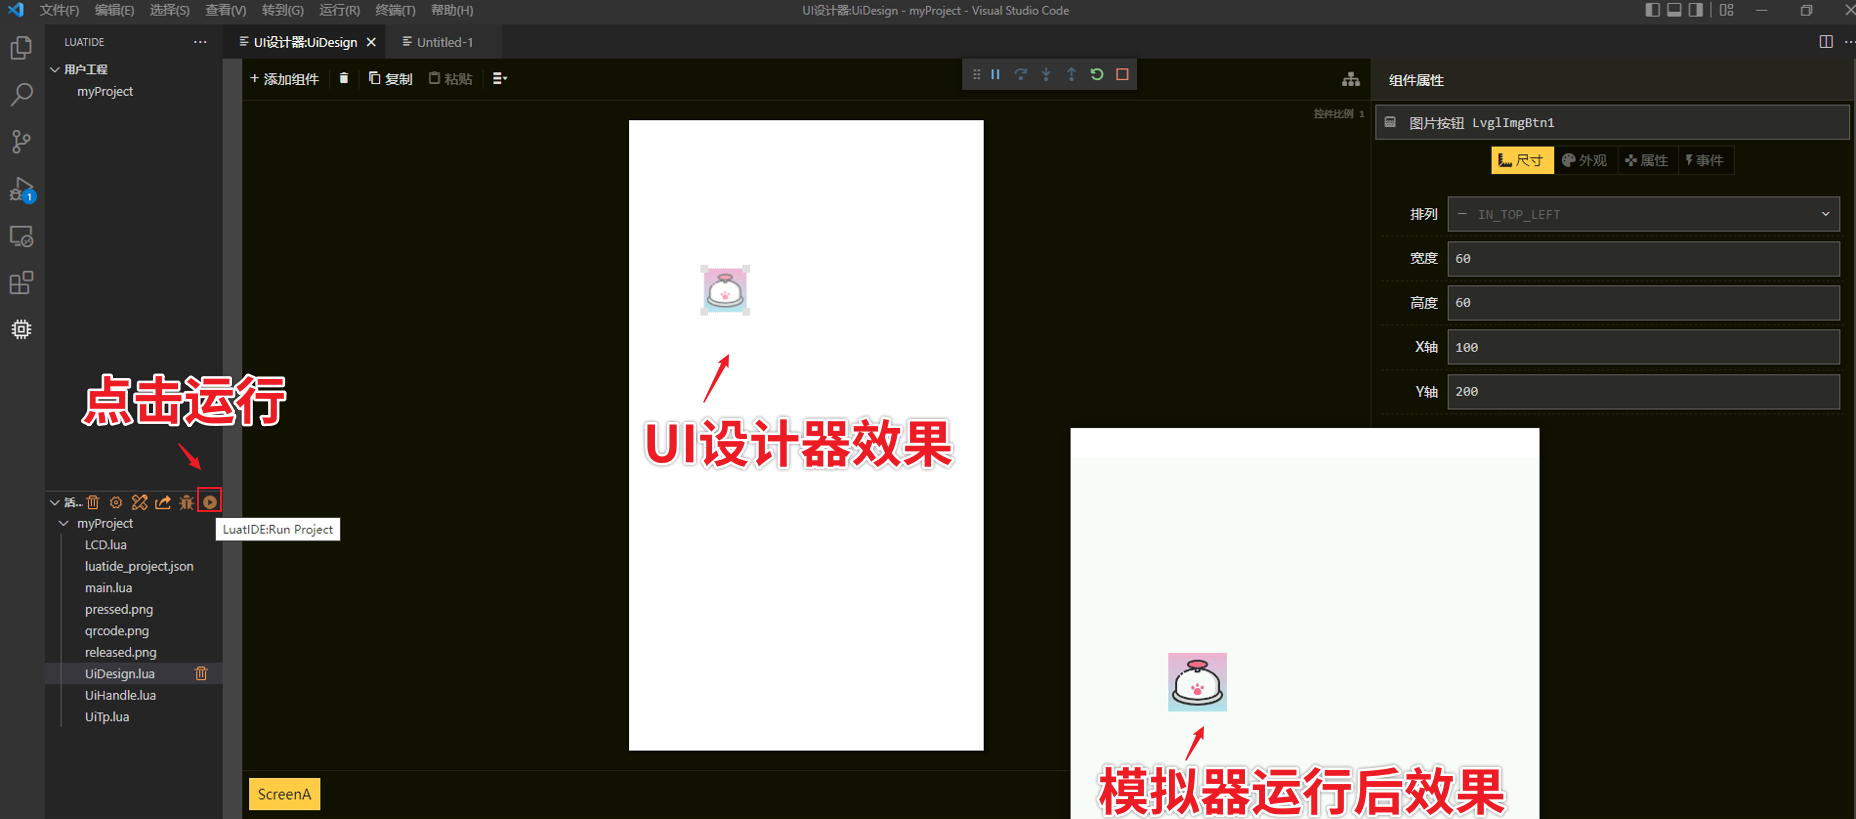Open 文件(F) menu
Image resolution: width=1856 pixels, height=819 pixels.
click(x=59, y=10)
